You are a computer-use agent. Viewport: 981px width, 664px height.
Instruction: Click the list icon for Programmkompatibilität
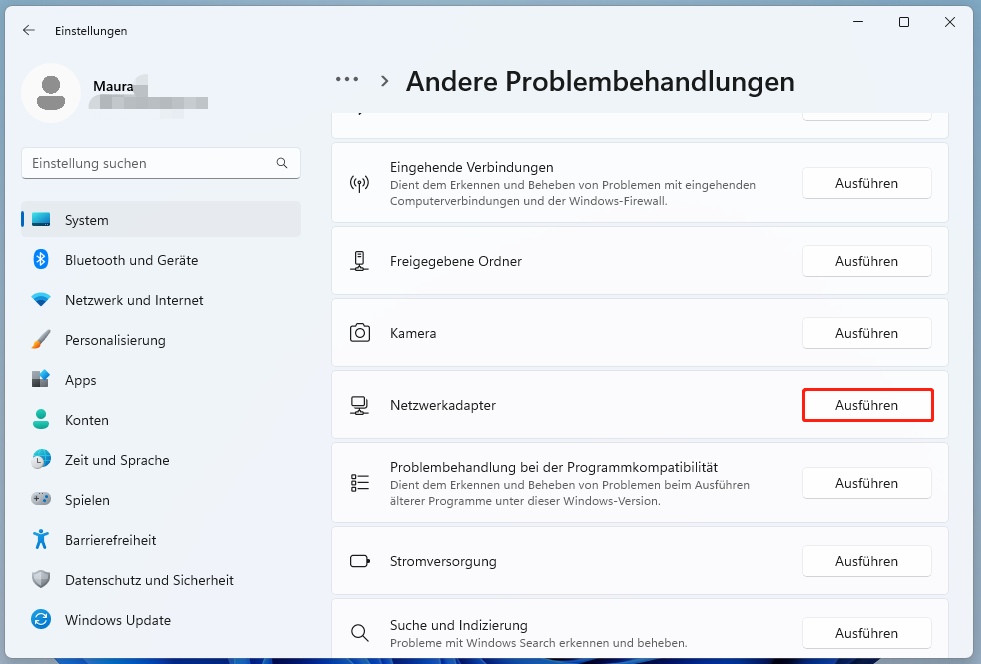360,483
